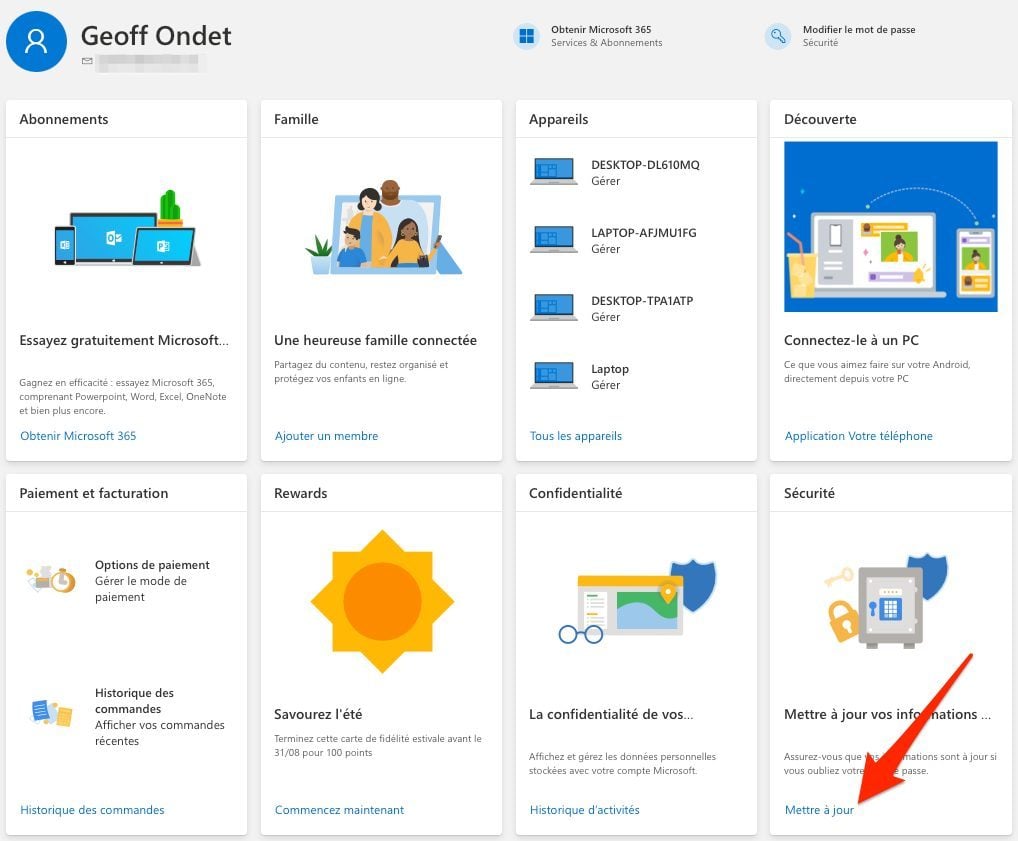Screen dimensions: 1018x841
Task: Click Obtenir Microsoft 365 link in Abonnements
Action: (78, 436)
